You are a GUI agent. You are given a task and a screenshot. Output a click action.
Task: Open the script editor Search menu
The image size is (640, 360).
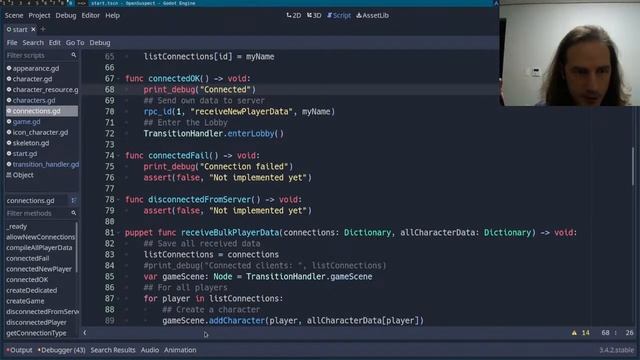pyautogui.click(x=33, y=42)
